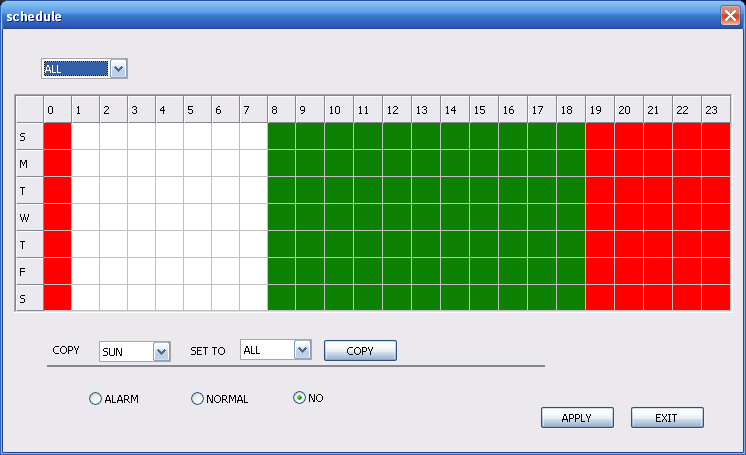The image size is (746, 455).
Task: Click the green cell at Wednesday hour 18
Action: pos(571,217)
